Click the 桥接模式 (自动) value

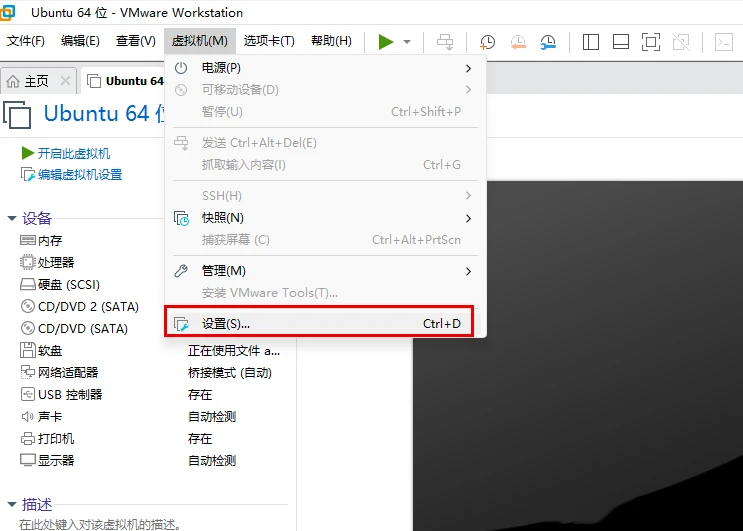point(230,373)
